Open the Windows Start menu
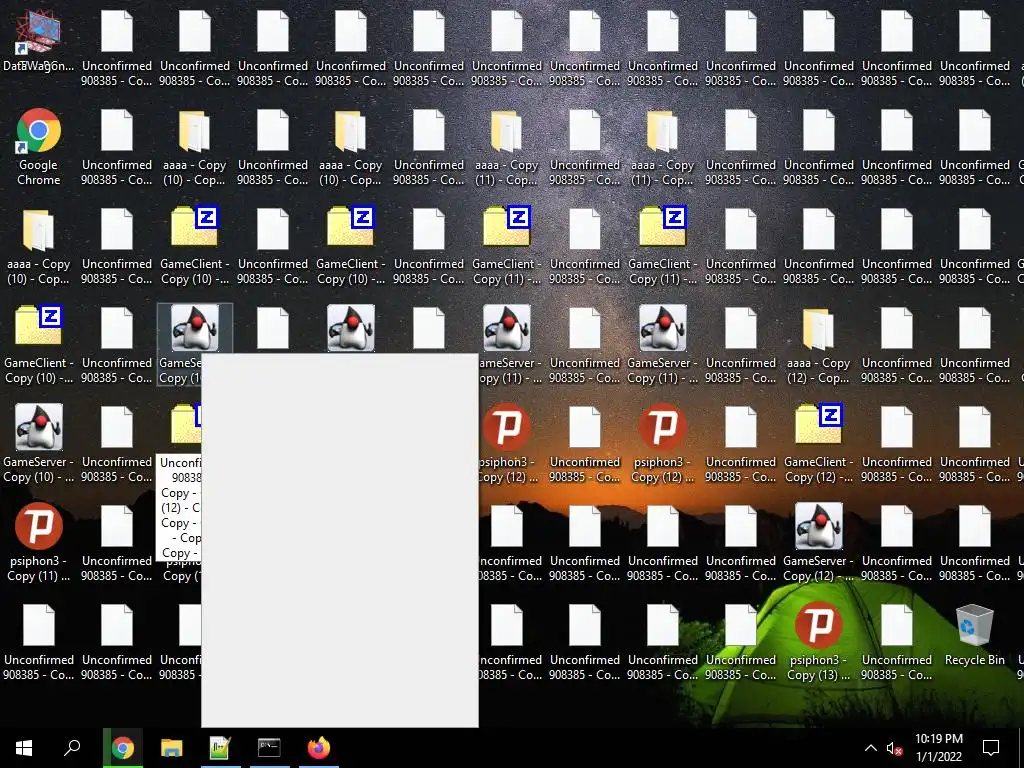1024x768 pixels. (x=24, y=748)
